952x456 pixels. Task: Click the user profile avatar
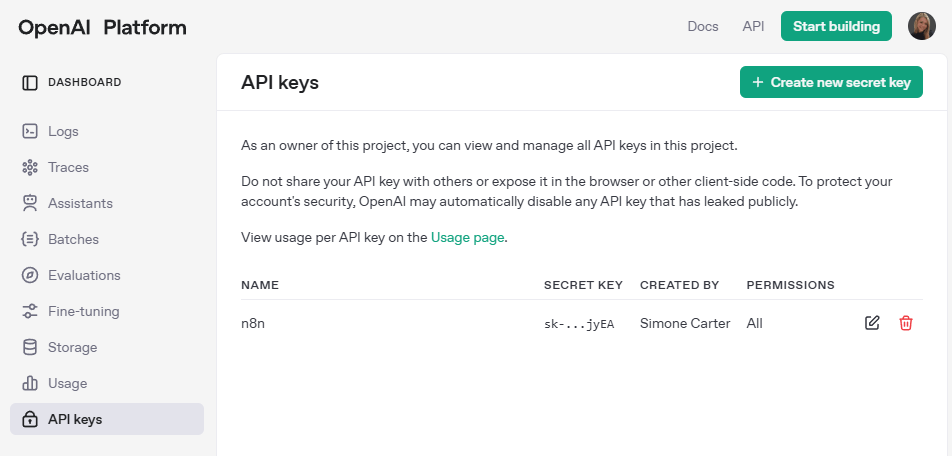[921, 27]
